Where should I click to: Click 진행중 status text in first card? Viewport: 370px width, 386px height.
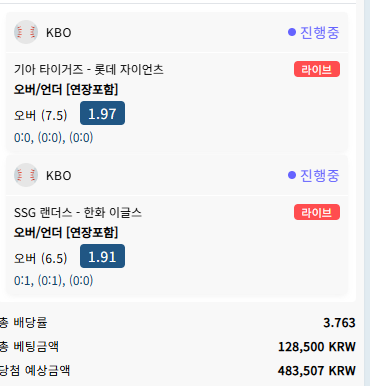pos(319,32)
